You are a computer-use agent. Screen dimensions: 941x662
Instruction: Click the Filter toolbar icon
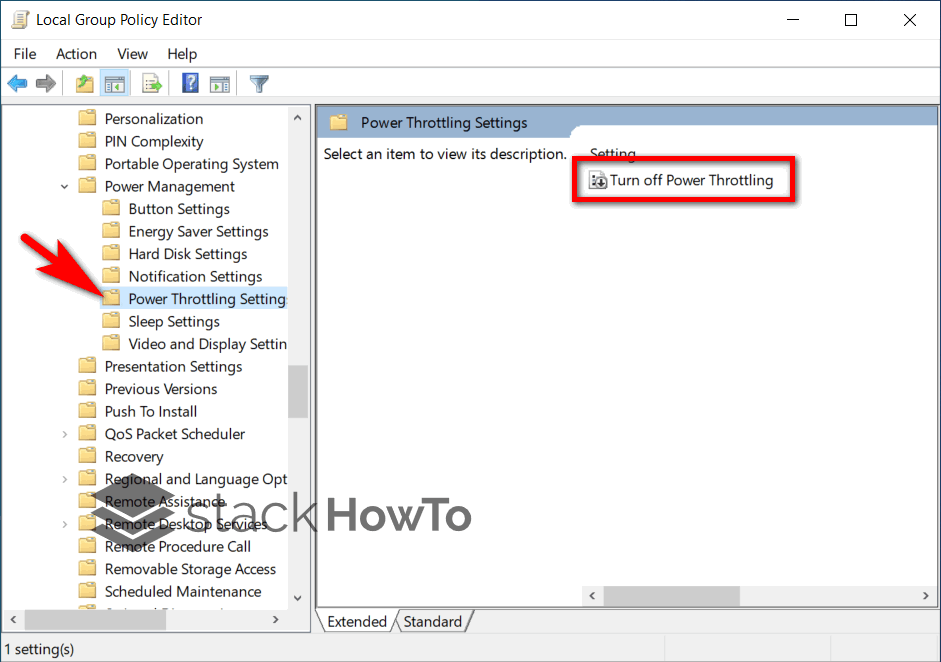[x=259, y=83]
